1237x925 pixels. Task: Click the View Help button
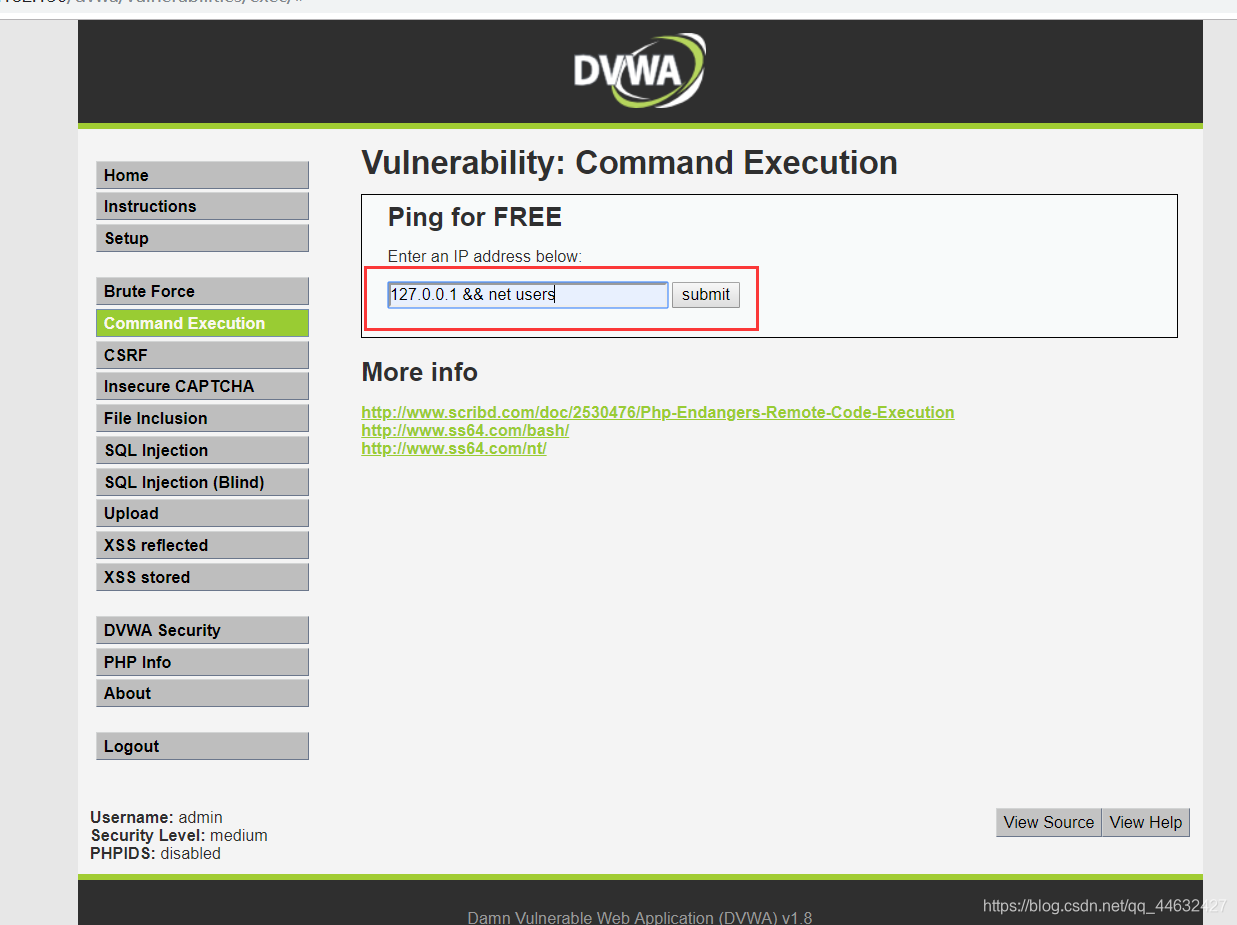pyautogui.click(x=1146, y=822)
